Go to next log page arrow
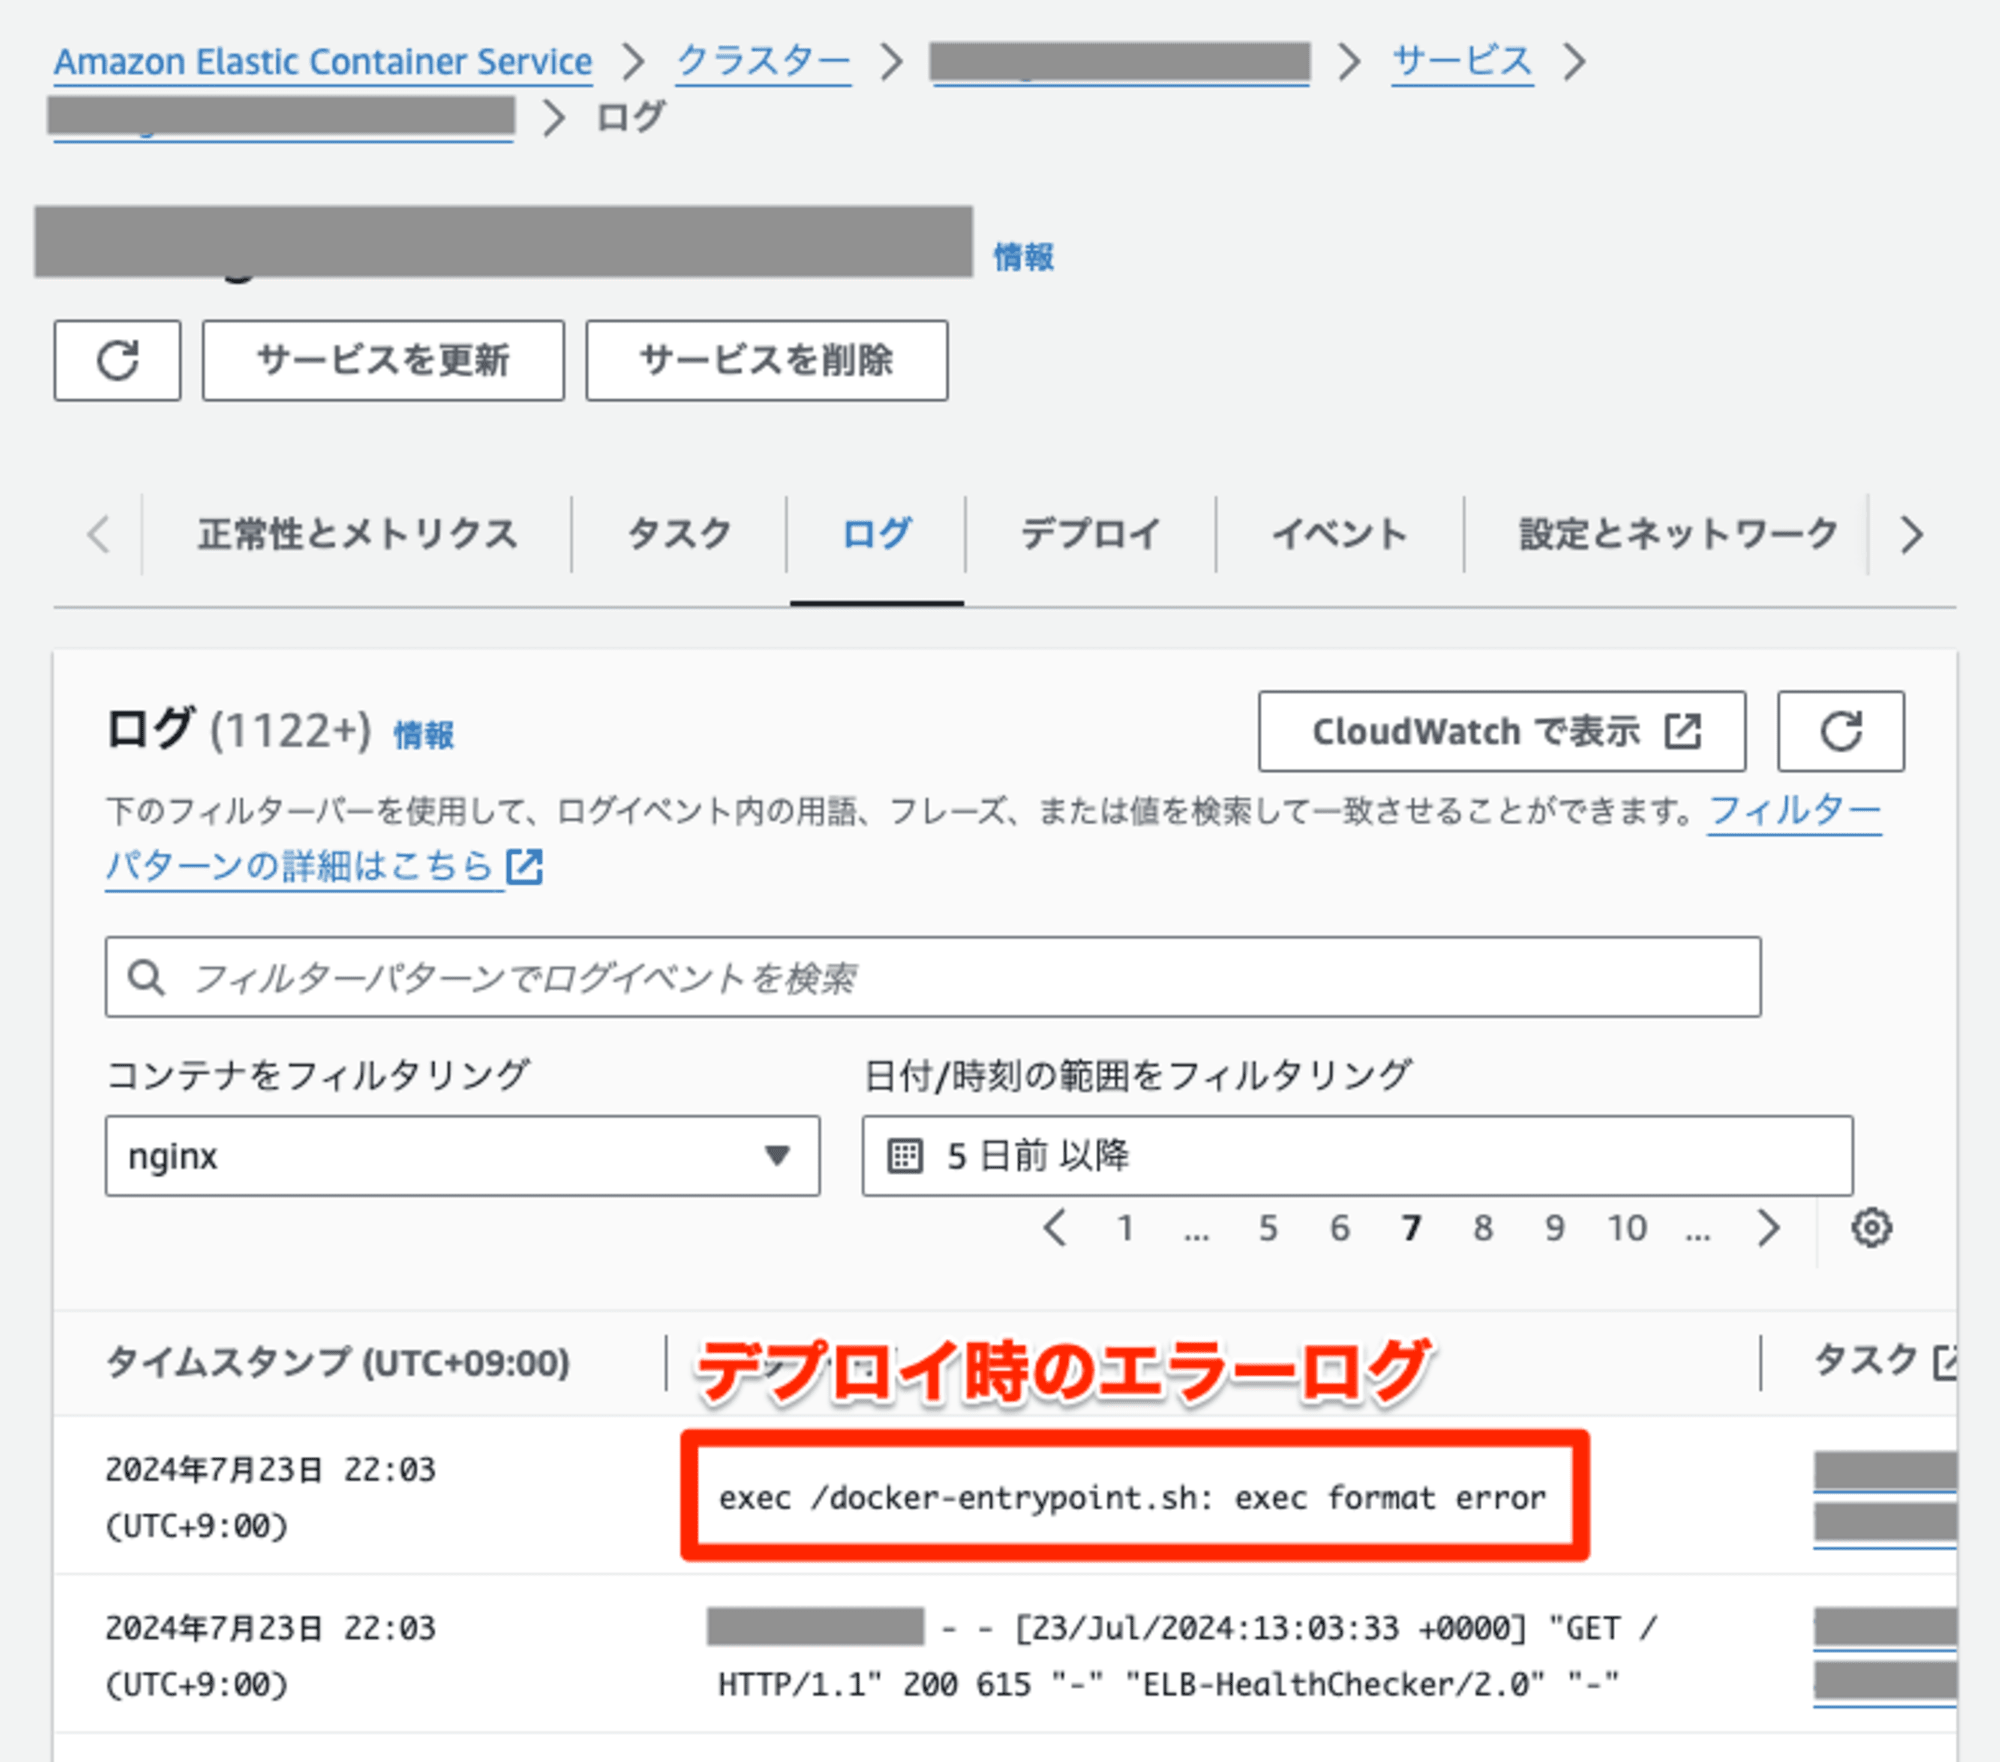The image size is (2000, 1762). [1768, 1227]
